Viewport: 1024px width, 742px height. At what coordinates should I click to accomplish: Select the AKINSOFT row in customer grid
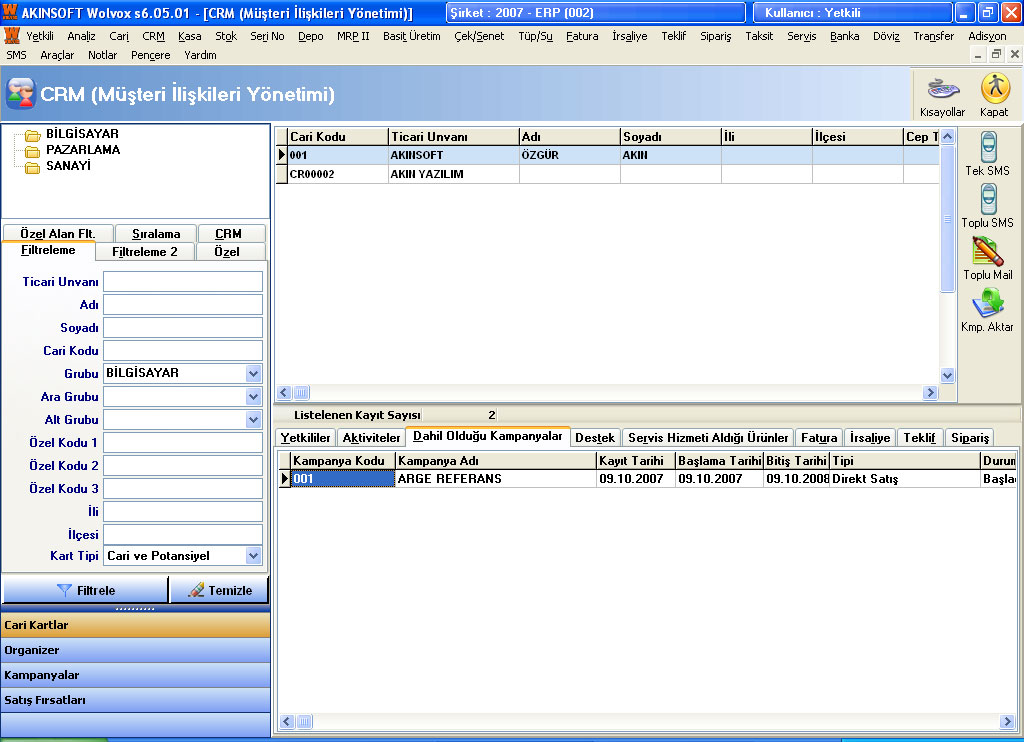tap(607, 155)
